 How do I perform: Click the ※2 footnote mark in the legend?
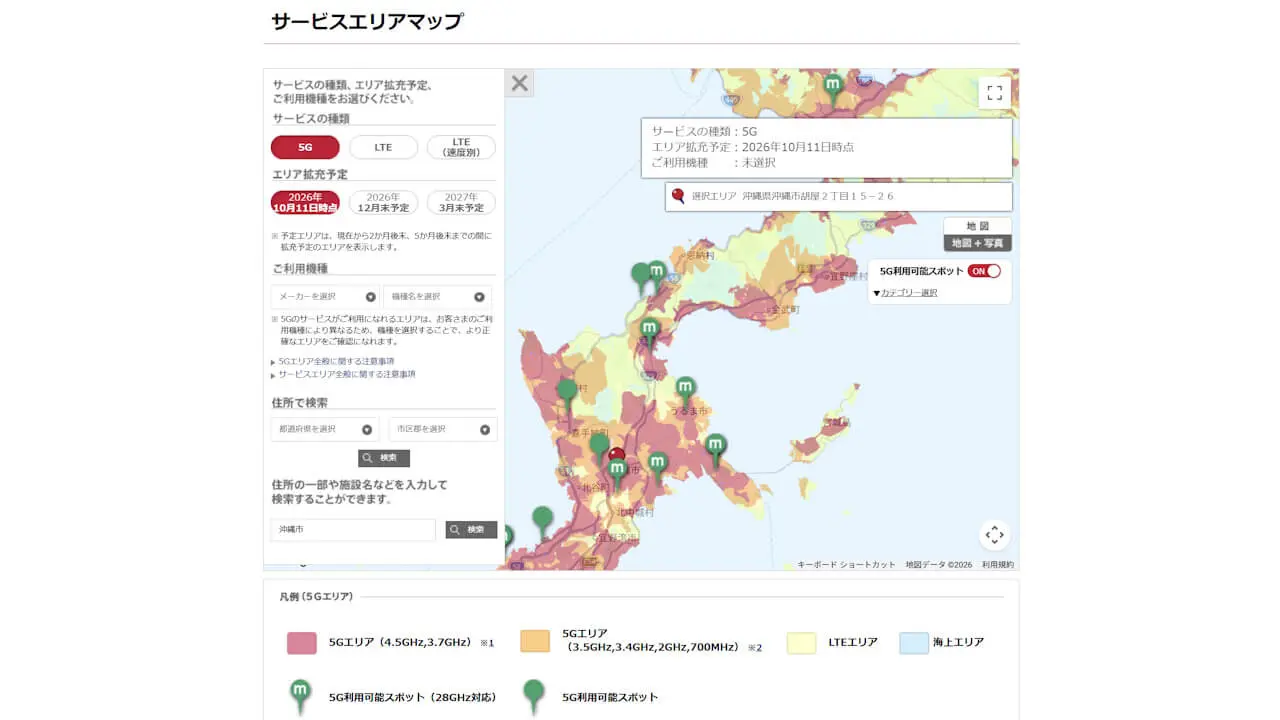click(755, 648)
